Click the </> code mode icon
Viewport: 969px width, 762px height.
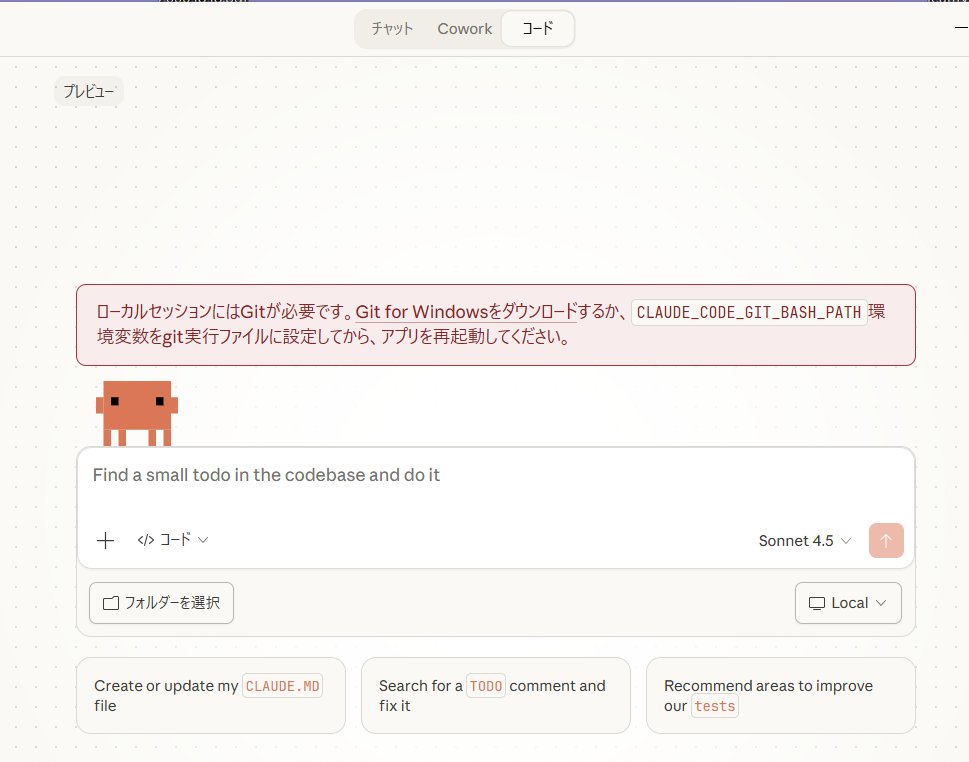(x=146, y=539)
